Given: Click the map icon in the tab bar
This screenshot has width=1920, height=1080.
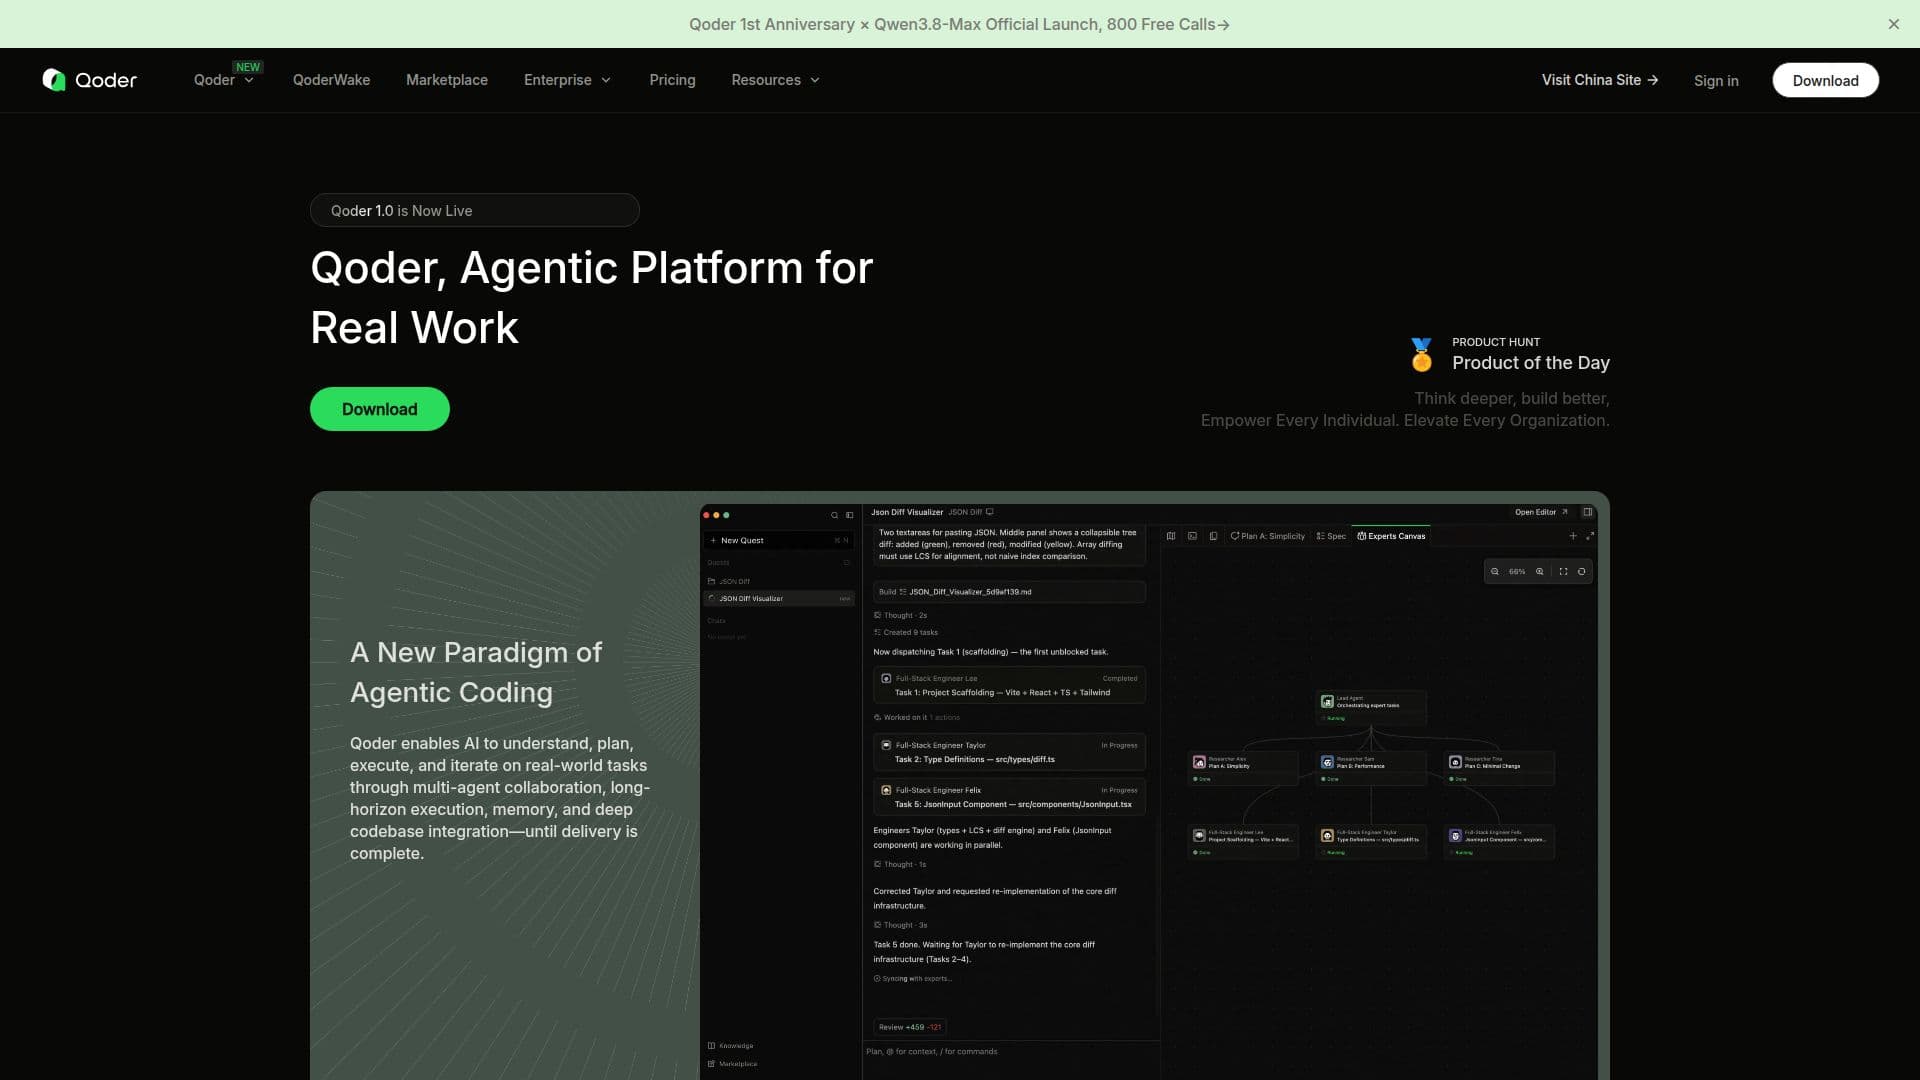Looking at the screenshot, I should click(1171, 536).
